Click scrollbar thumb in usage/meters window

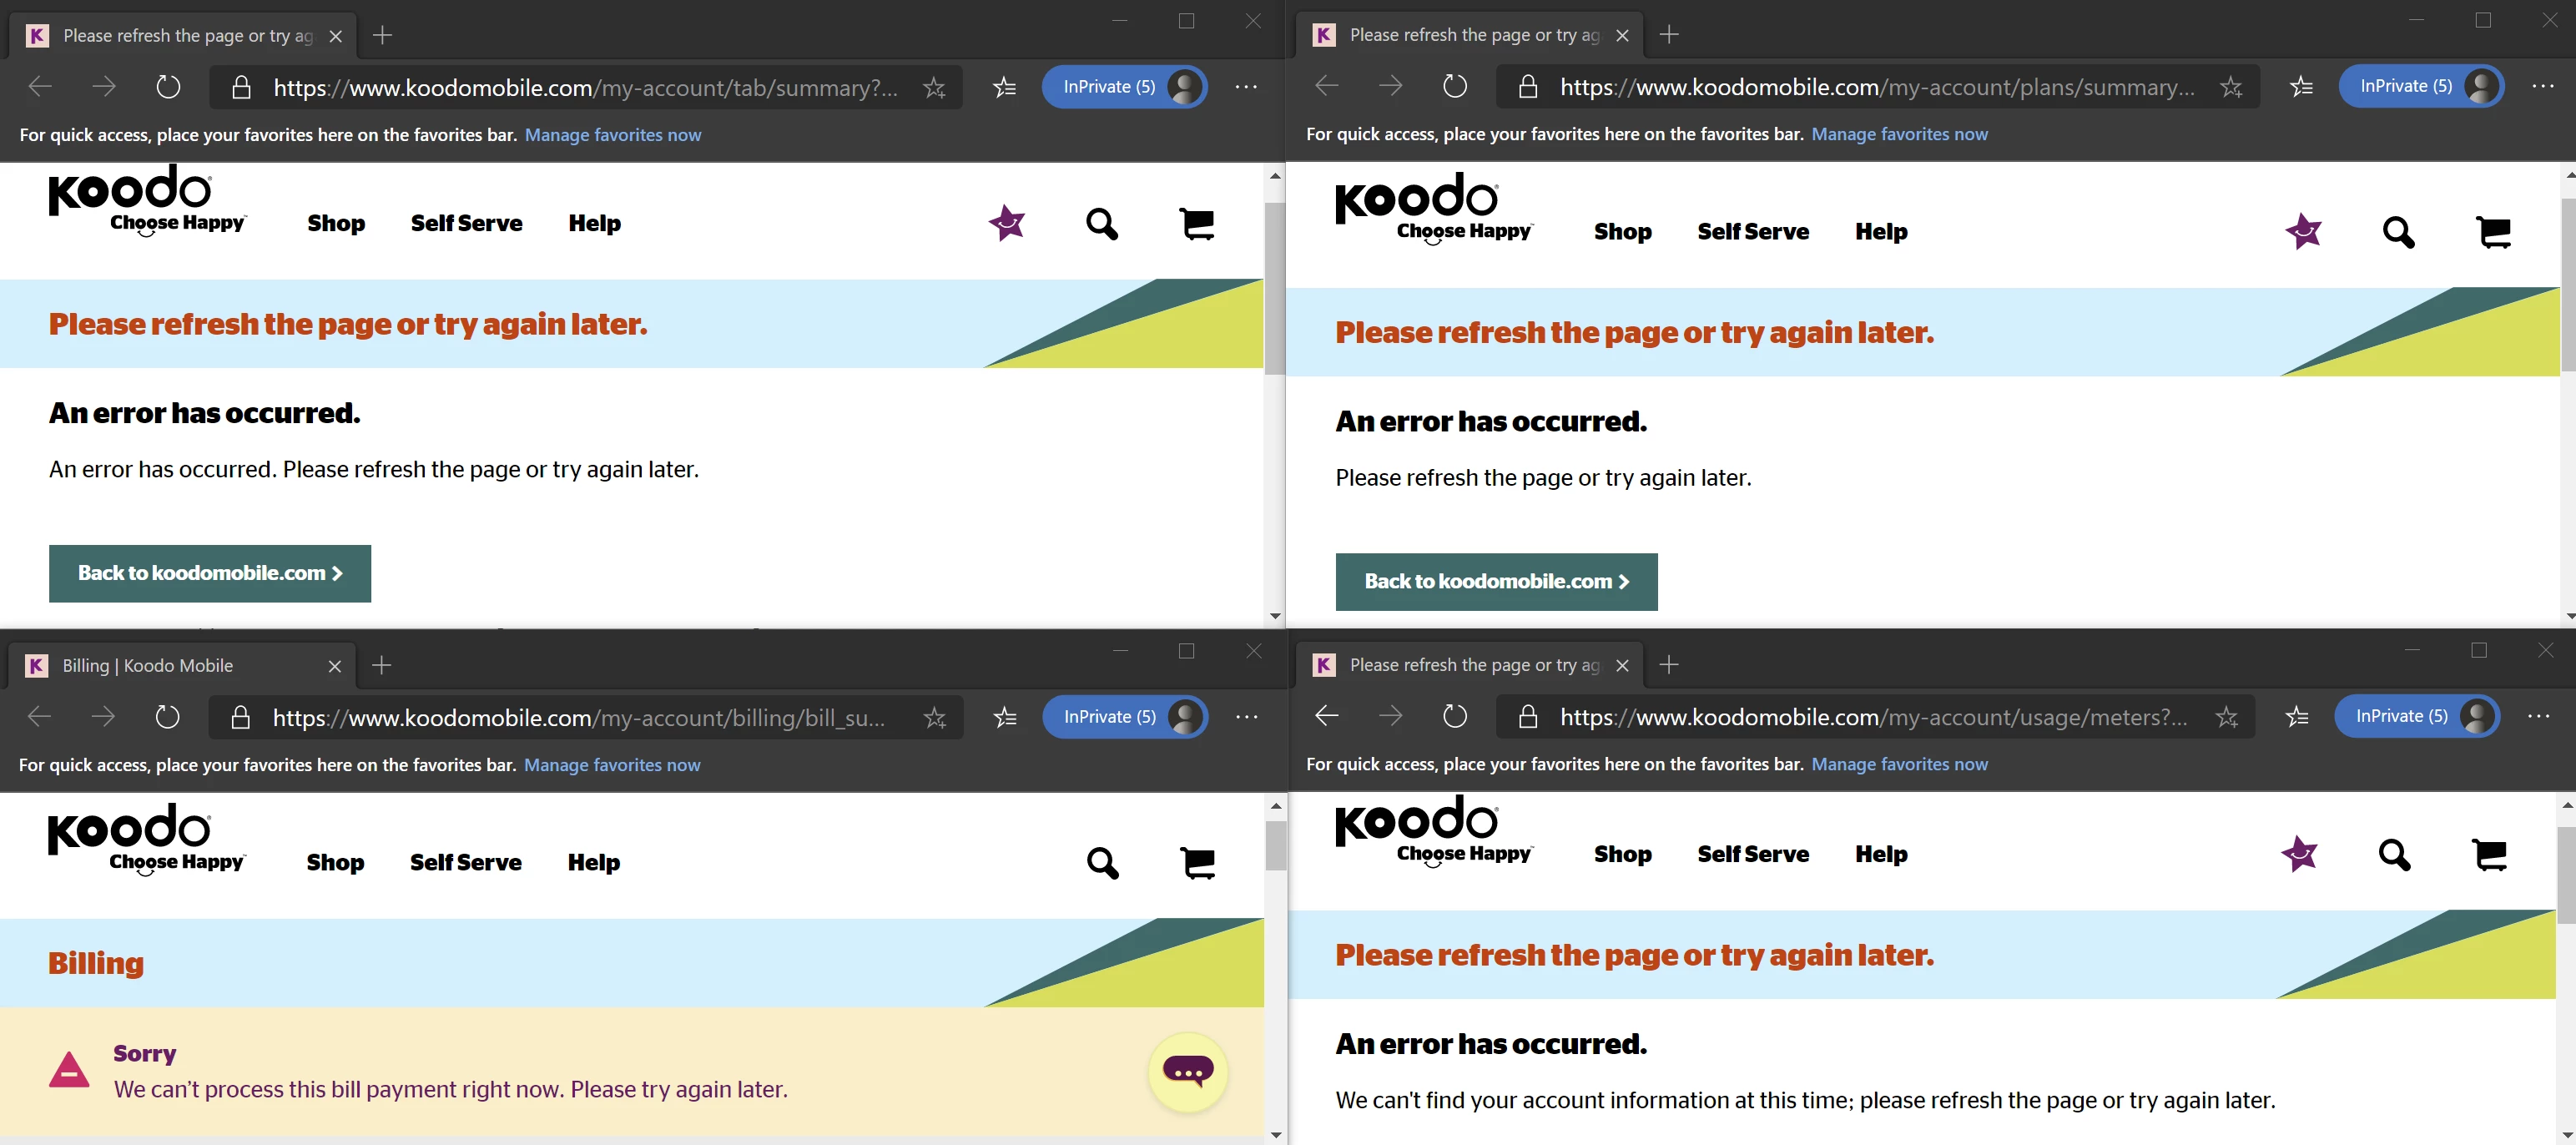pyautogui.click(x=2566, y=875)
